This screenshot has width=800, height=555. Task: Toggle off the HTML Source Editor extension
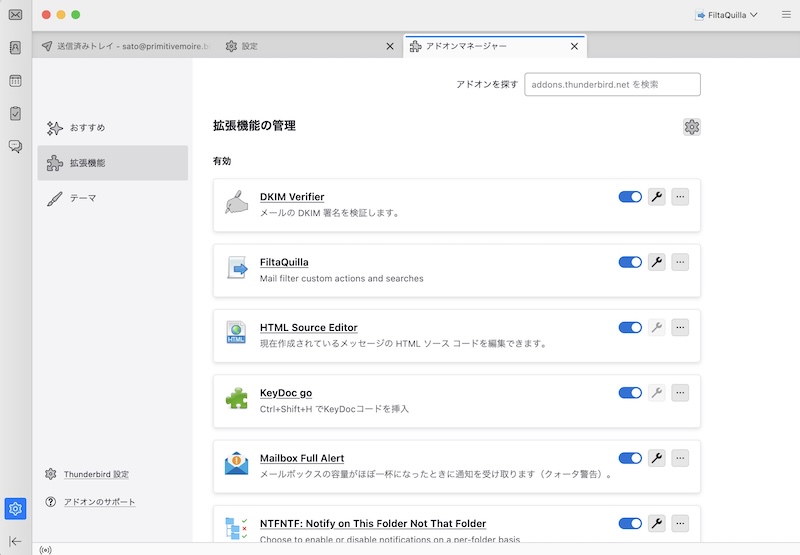pos(630,327)
